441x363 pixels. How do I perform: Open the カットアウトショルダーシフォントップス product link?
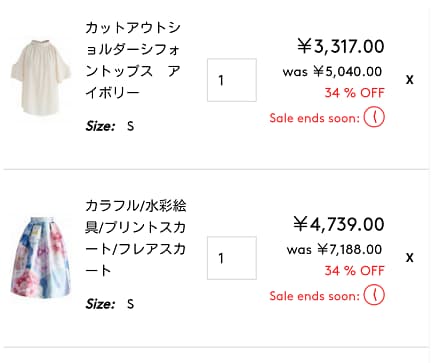pos(133,60)
